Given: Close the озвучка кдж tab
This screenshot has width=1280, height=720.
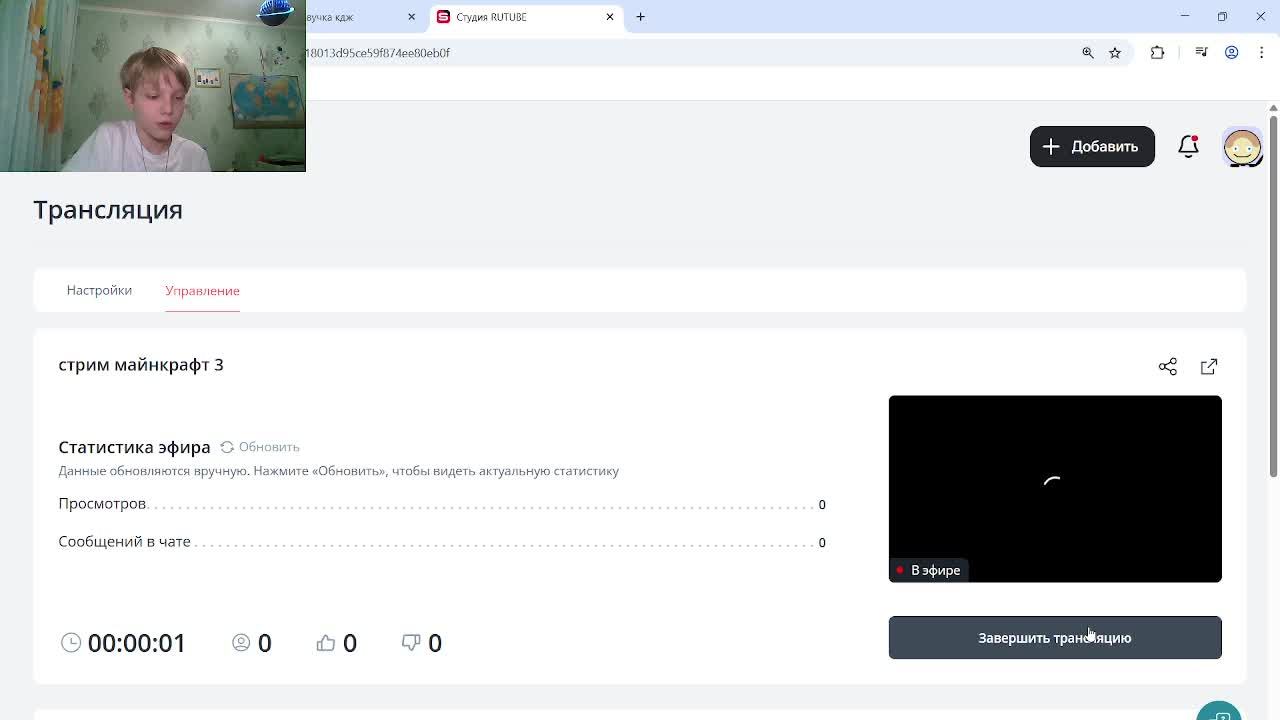Looking at the screenshot, I should tap(411, 17).
